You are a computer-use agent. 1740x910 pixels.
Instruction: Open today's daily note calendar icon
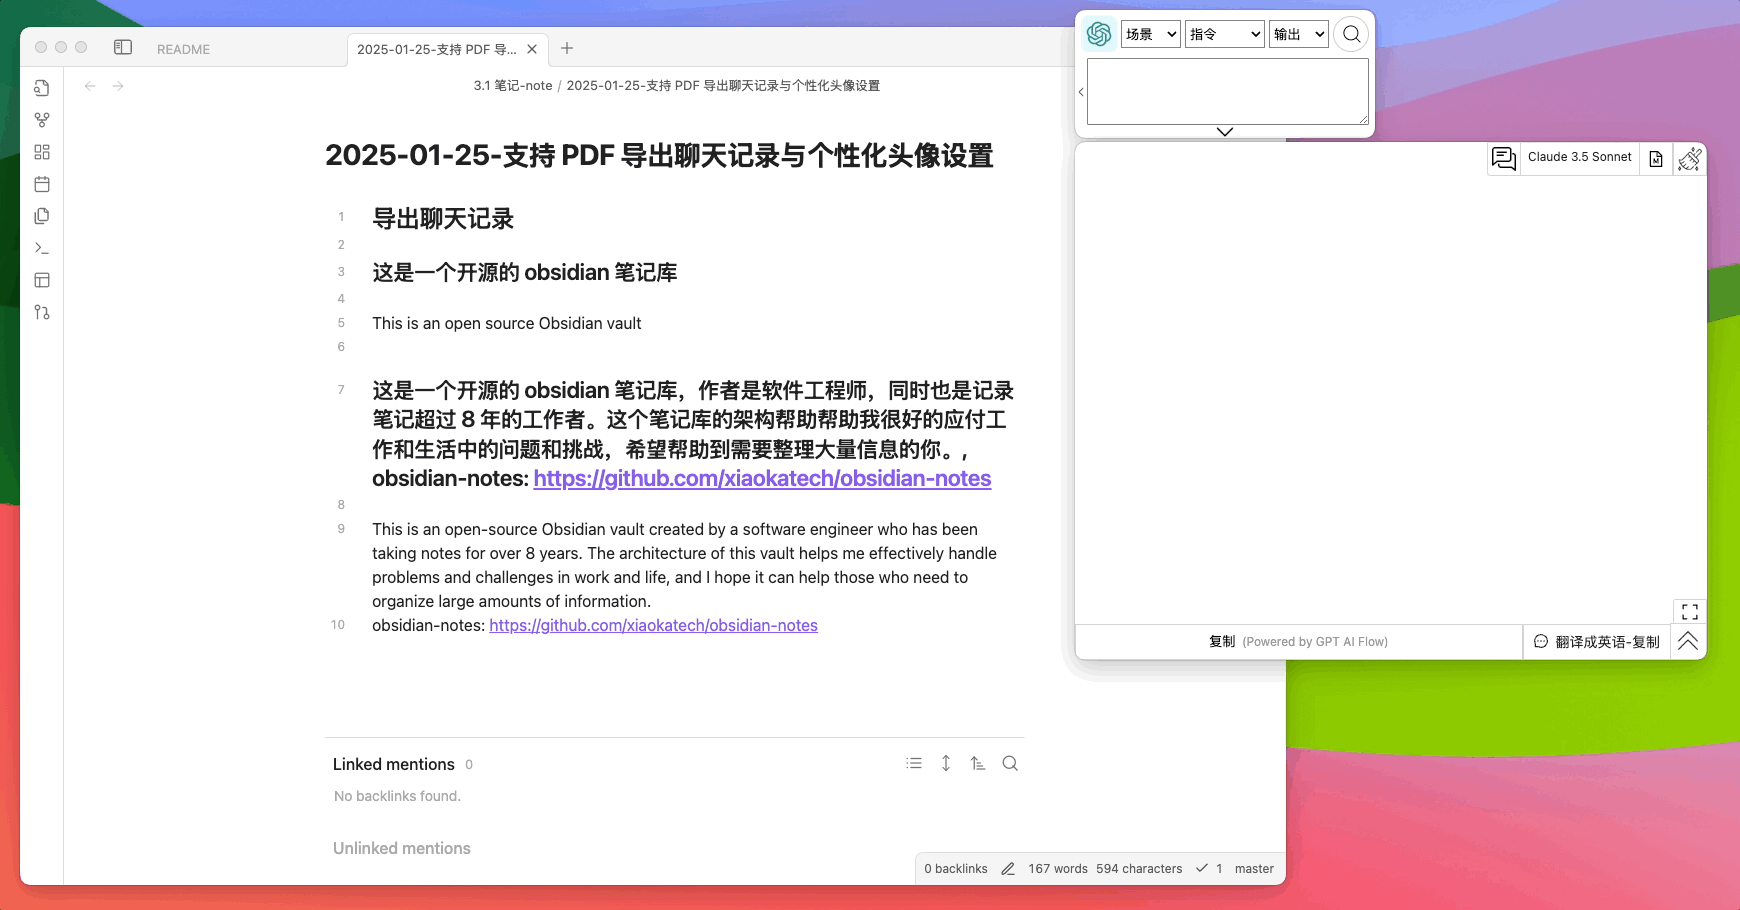click(42, 184)
